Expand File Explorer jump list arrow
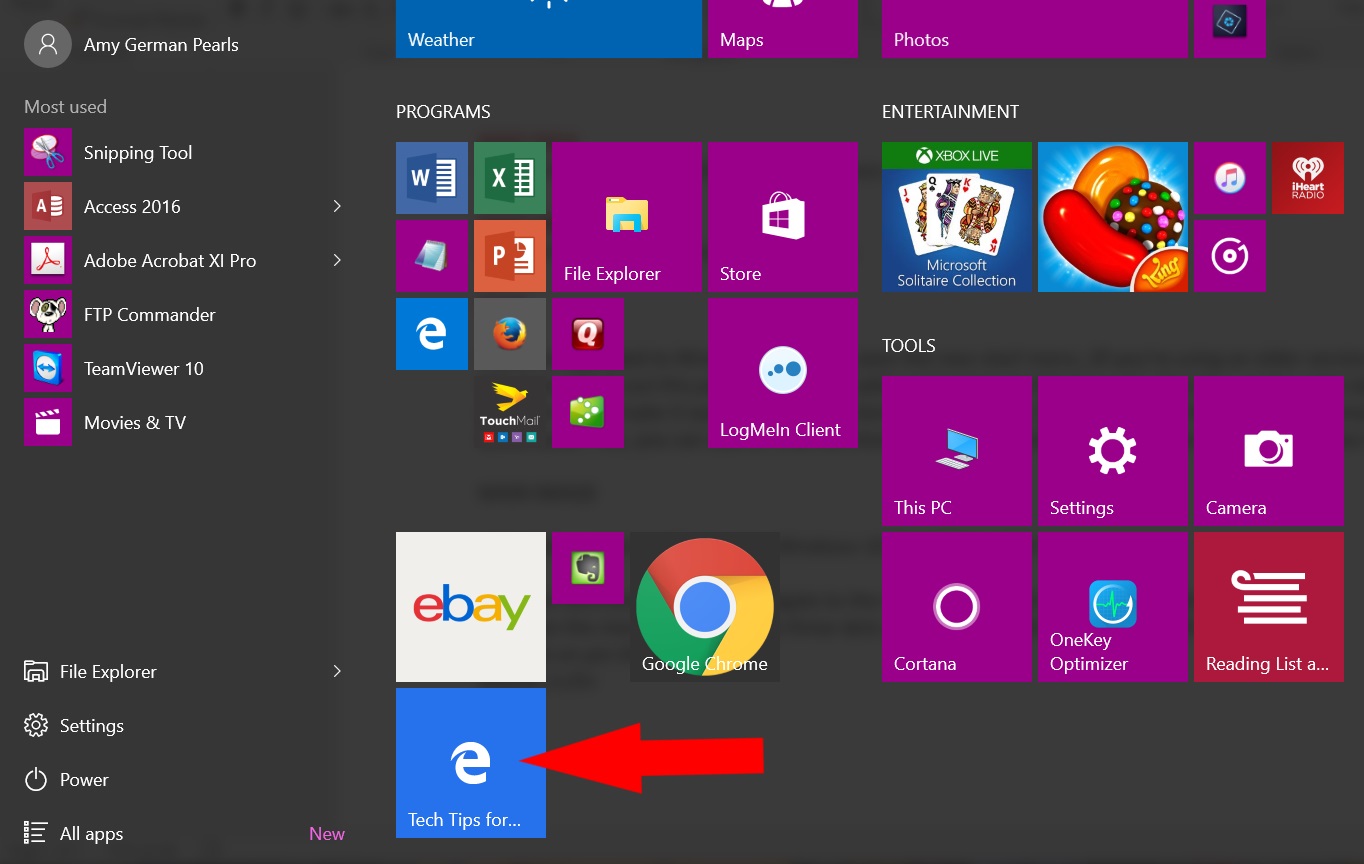This screenshot has height=864, width=1364. [x=337, y=671]
